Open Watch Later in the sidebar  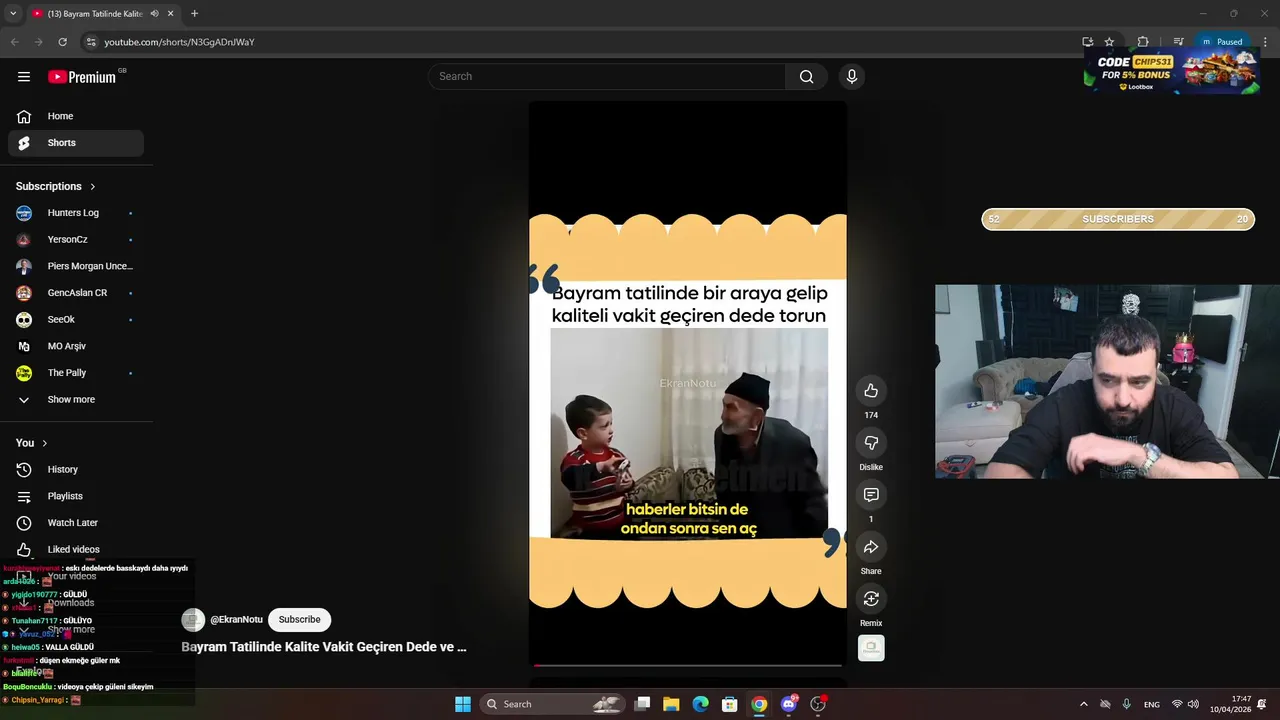(x=76, y=523)
